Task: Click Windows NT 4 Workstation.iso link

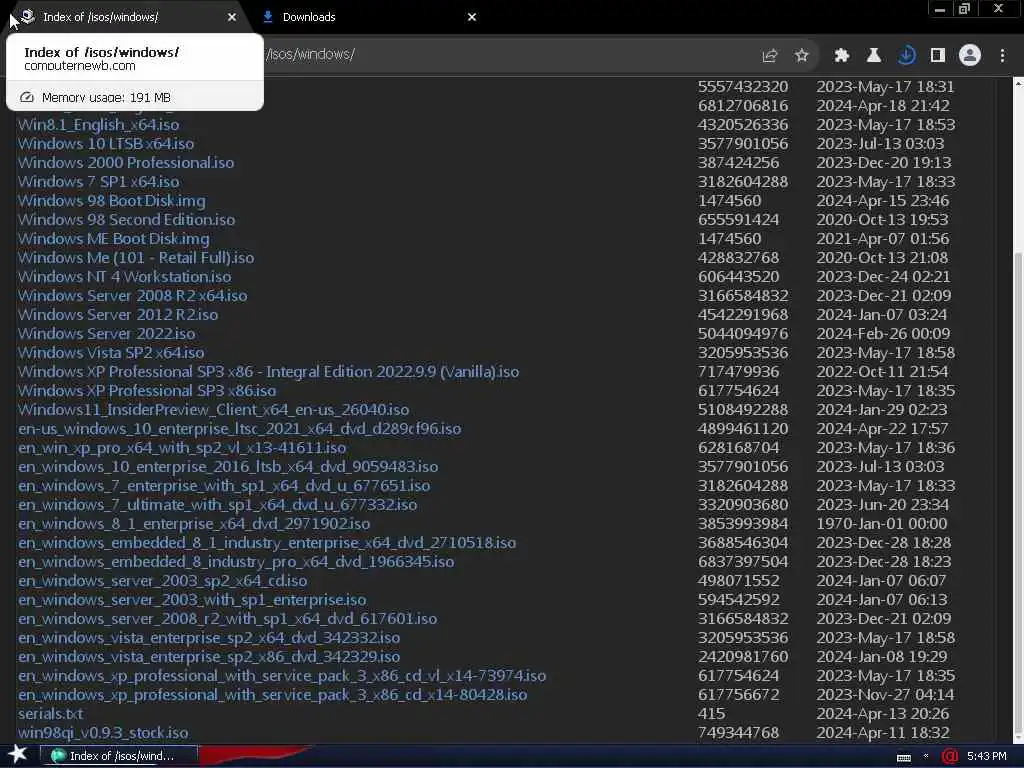Action: pos(125,276)
